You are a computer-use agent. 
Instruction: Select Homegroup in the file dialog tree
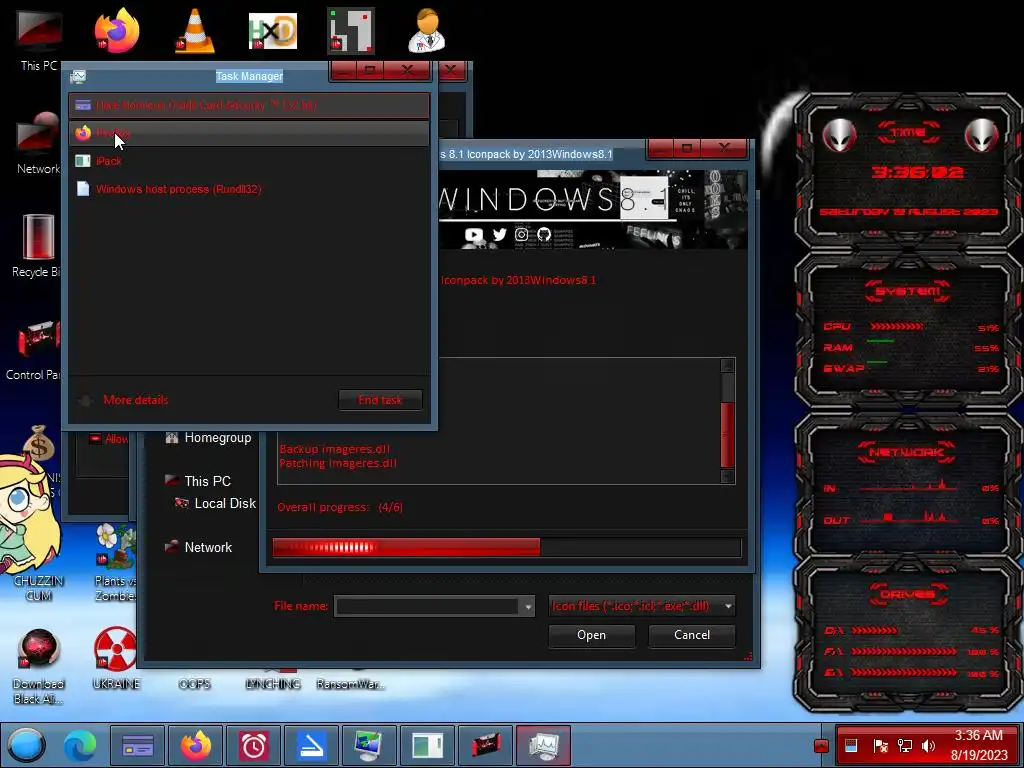(208, 438)
